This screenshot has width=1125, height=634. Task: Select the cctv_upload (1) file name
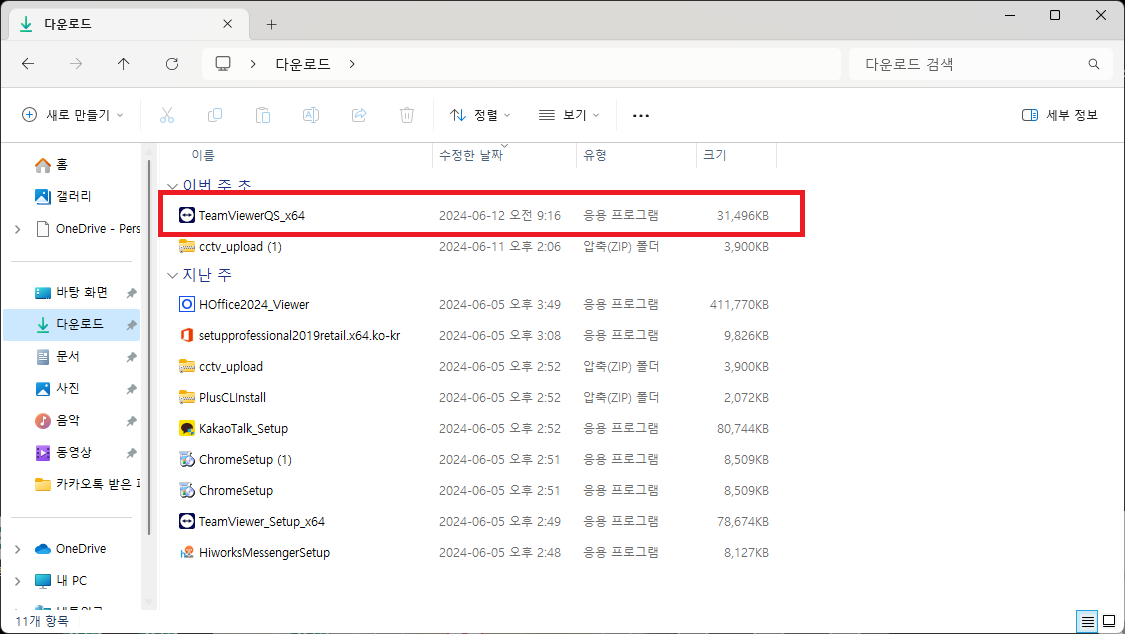[x=240, y=247]
